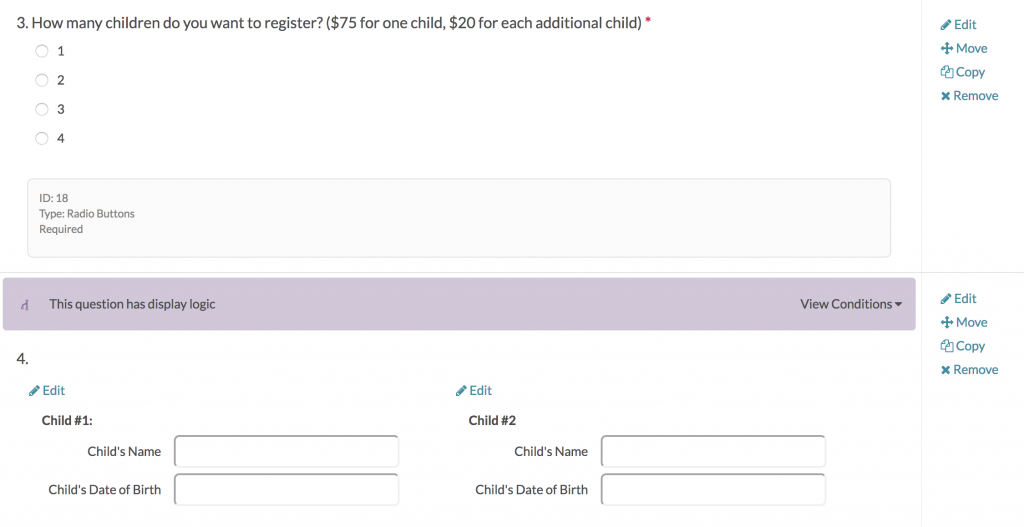Viewport: 1024px width, 527px height.
Task: Click the display logic icon in purple bar
Action: coord(24,304)
